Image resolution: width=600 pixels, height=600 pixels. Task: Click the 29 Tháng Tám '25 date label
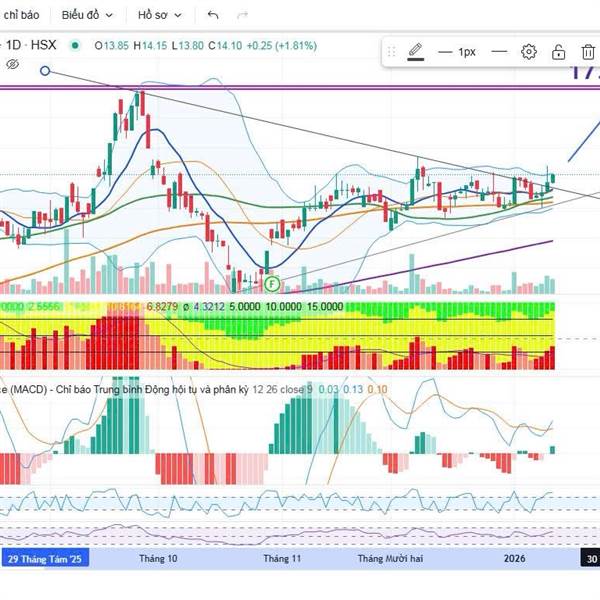tap(45, 559)
